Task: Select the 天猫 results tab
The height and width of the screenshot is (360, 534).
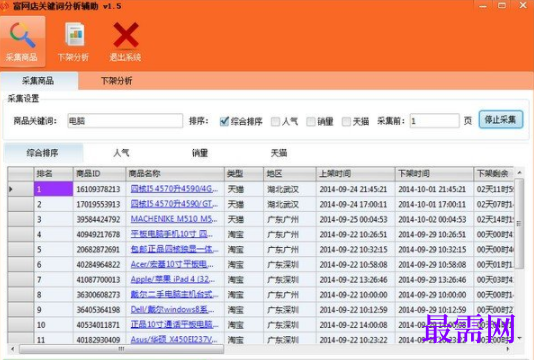Action: pyautogui.click(x=279, y=153)
